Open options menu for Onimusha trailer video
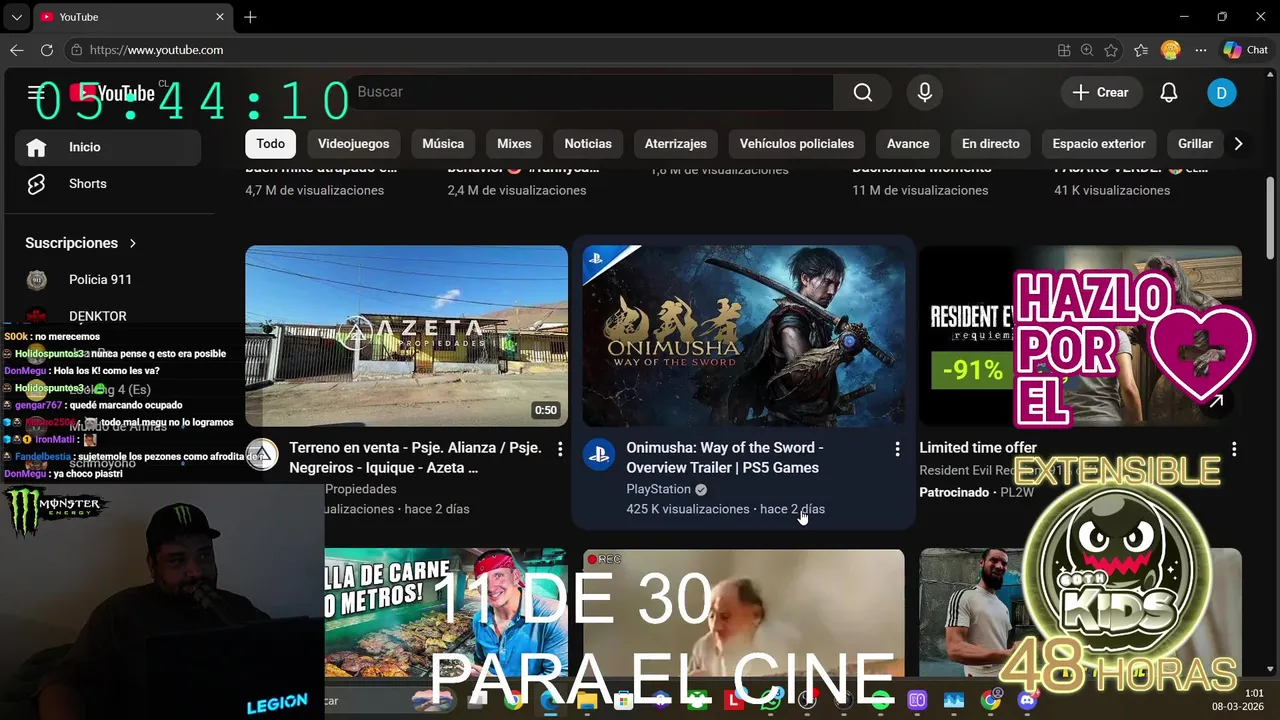This screenshot has height=720, width=1280. [897, 449]
